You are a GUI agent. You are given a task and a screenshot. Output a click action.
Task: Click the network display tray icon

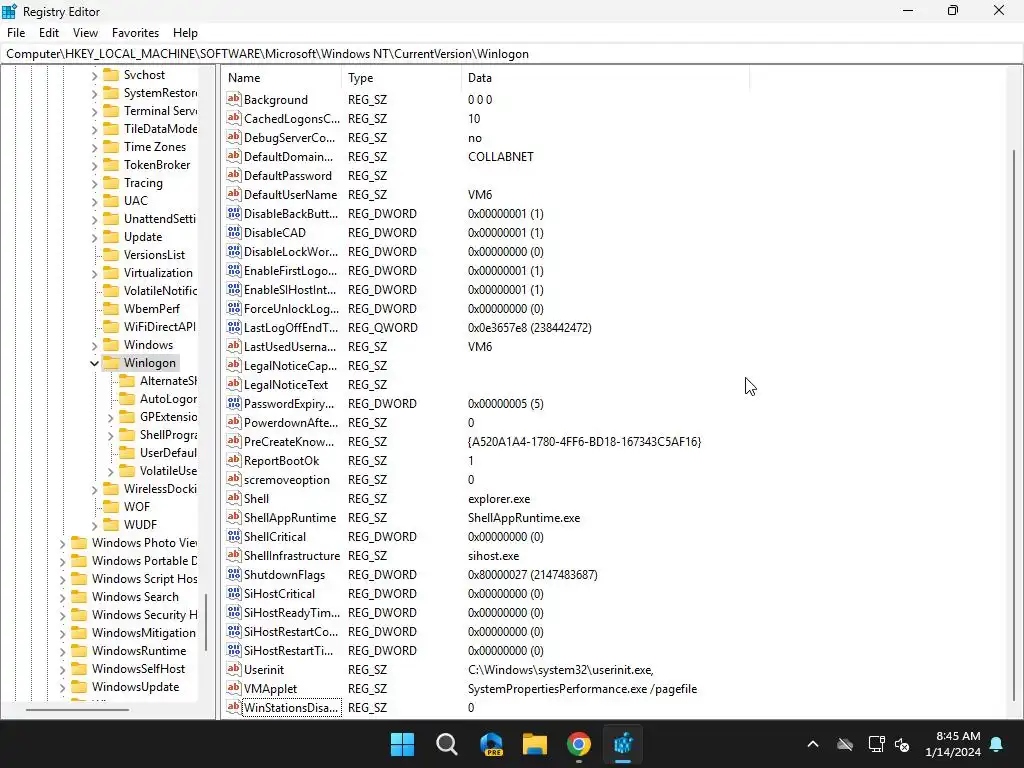click(876, 744)
